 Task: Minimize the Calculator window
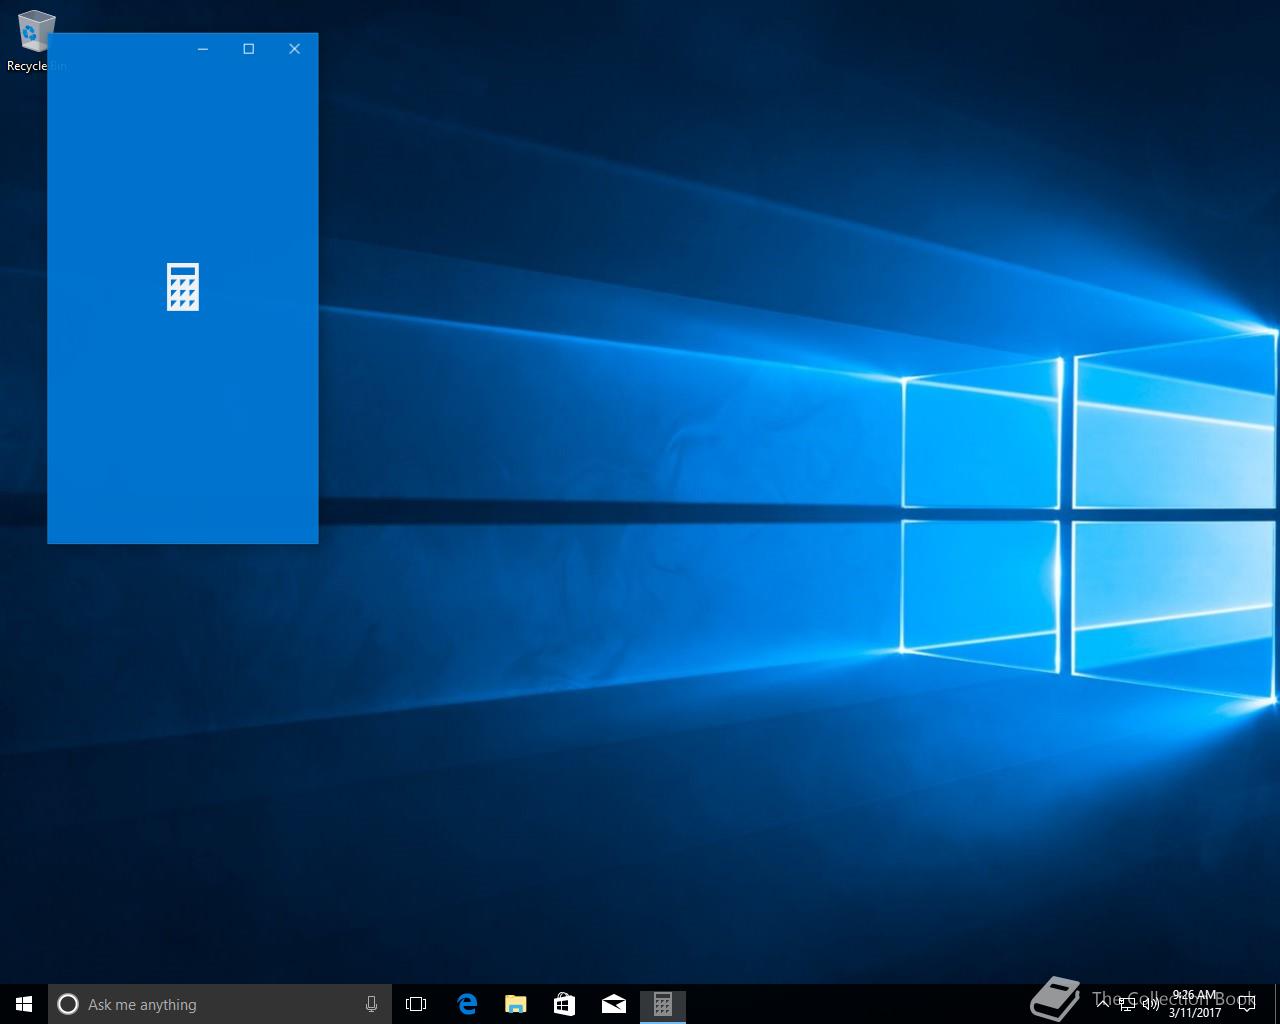203,49
